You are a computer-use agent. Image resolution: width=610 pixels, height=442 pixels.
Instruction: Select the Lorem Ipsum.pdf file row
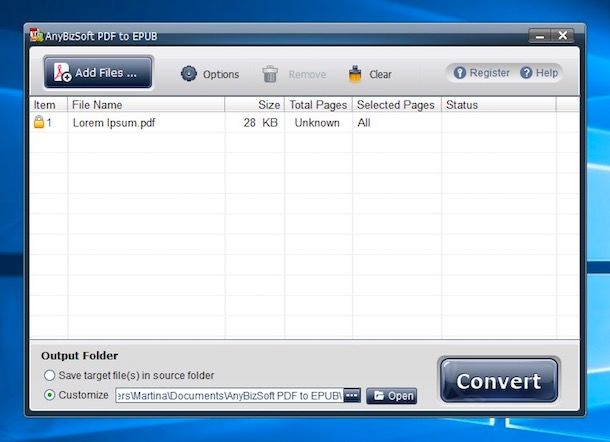click(113, 123)
